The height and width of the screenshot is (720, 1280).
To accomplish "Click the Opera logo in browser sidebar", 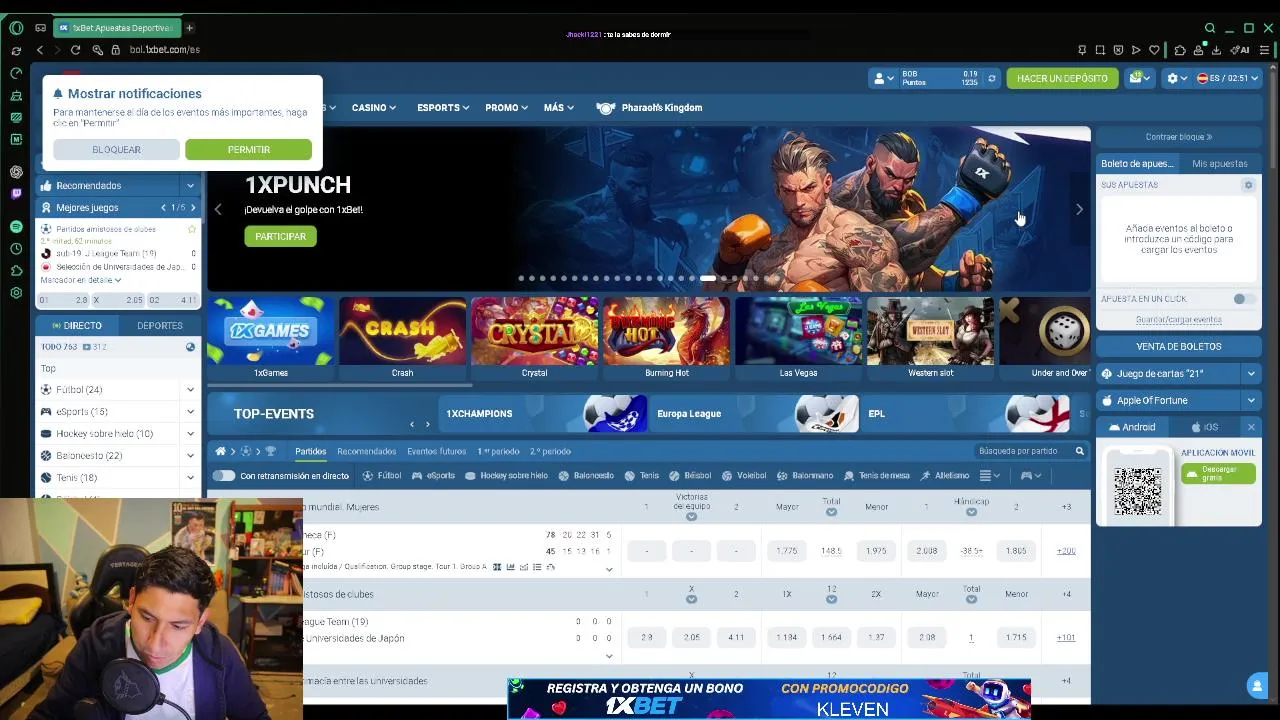I will (16, 28).
